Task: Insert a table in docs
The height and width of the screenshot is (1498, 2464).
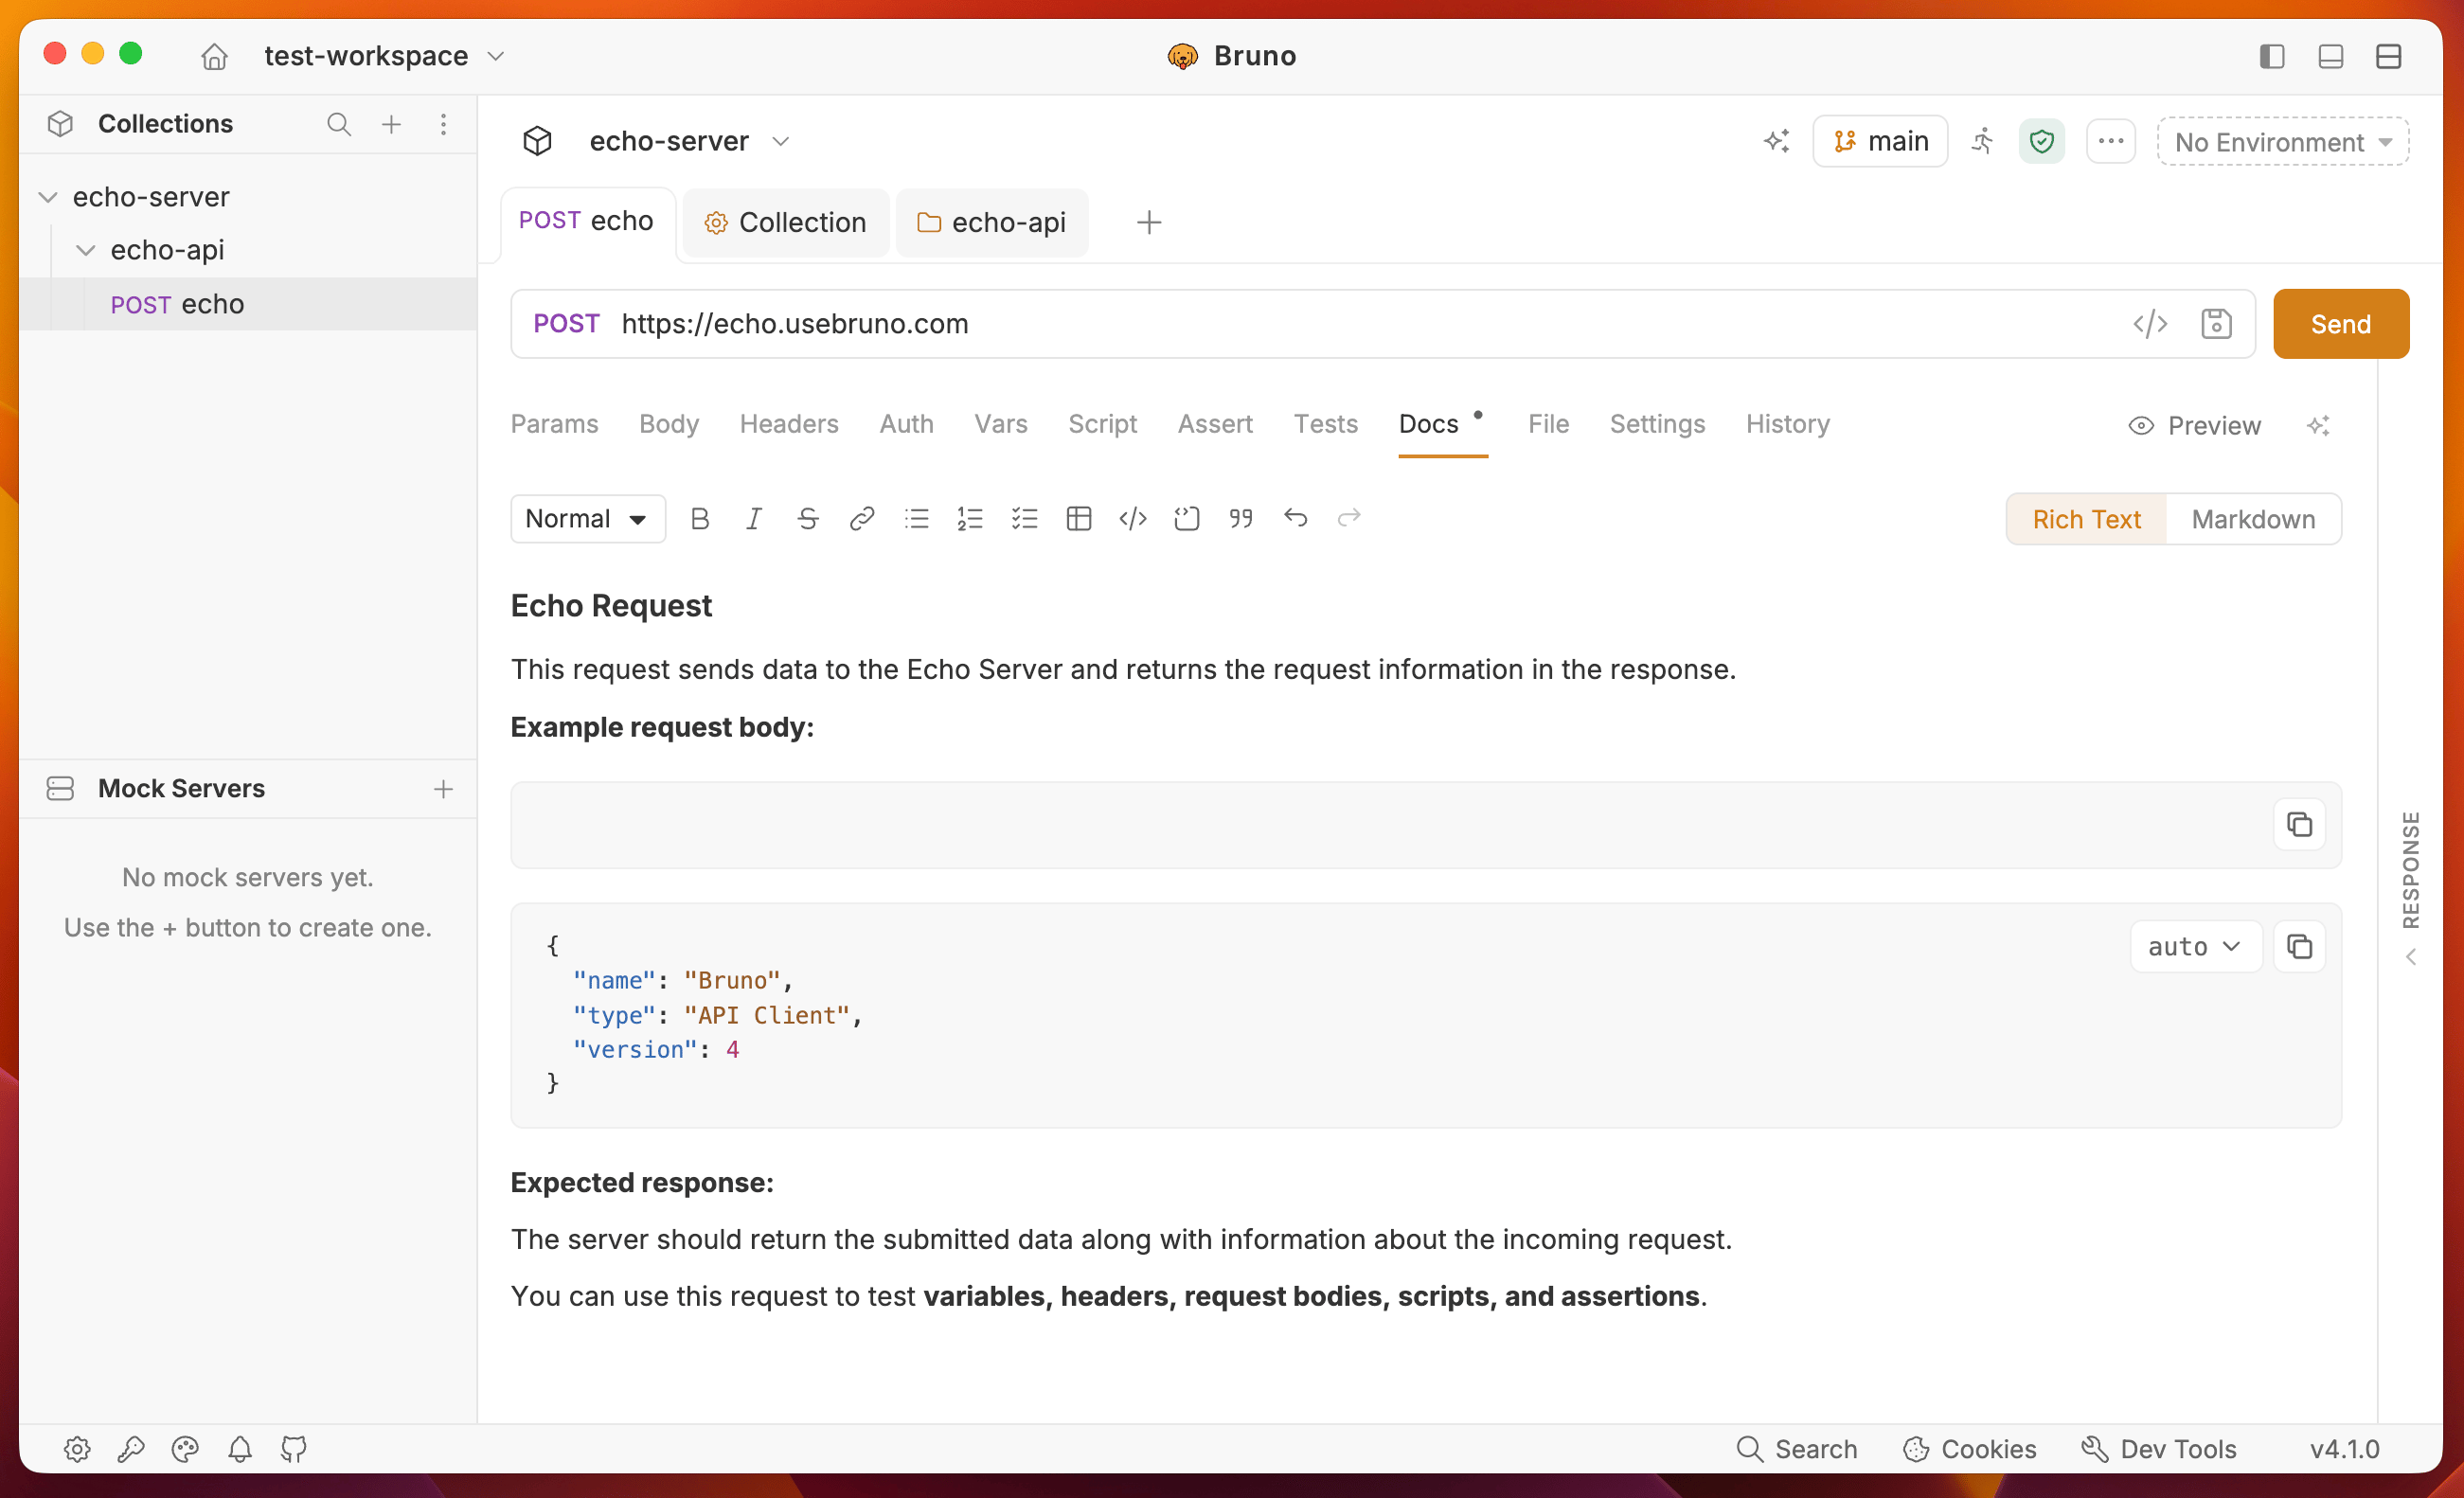Action: [x=1078, y=519]
